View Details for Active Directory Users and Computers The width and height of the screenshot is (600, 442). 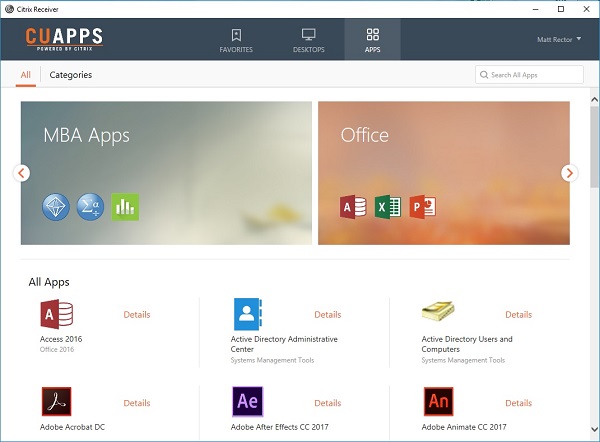click(x=518, y=315)
